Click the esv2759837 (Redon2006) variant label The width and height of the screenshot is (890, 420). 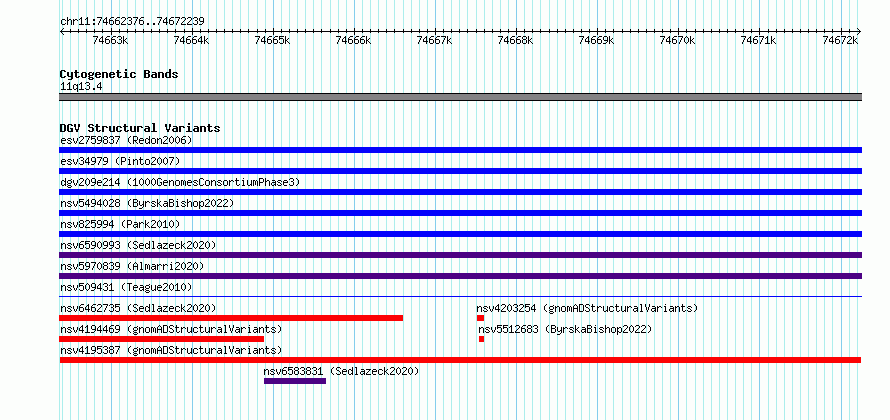(127, 140)
